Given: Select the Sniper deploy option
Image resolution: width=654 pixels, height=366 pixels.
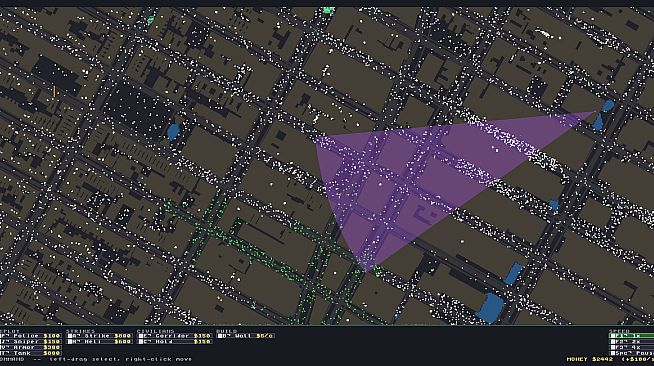Looking at the screenshot, I should point(30,342).
